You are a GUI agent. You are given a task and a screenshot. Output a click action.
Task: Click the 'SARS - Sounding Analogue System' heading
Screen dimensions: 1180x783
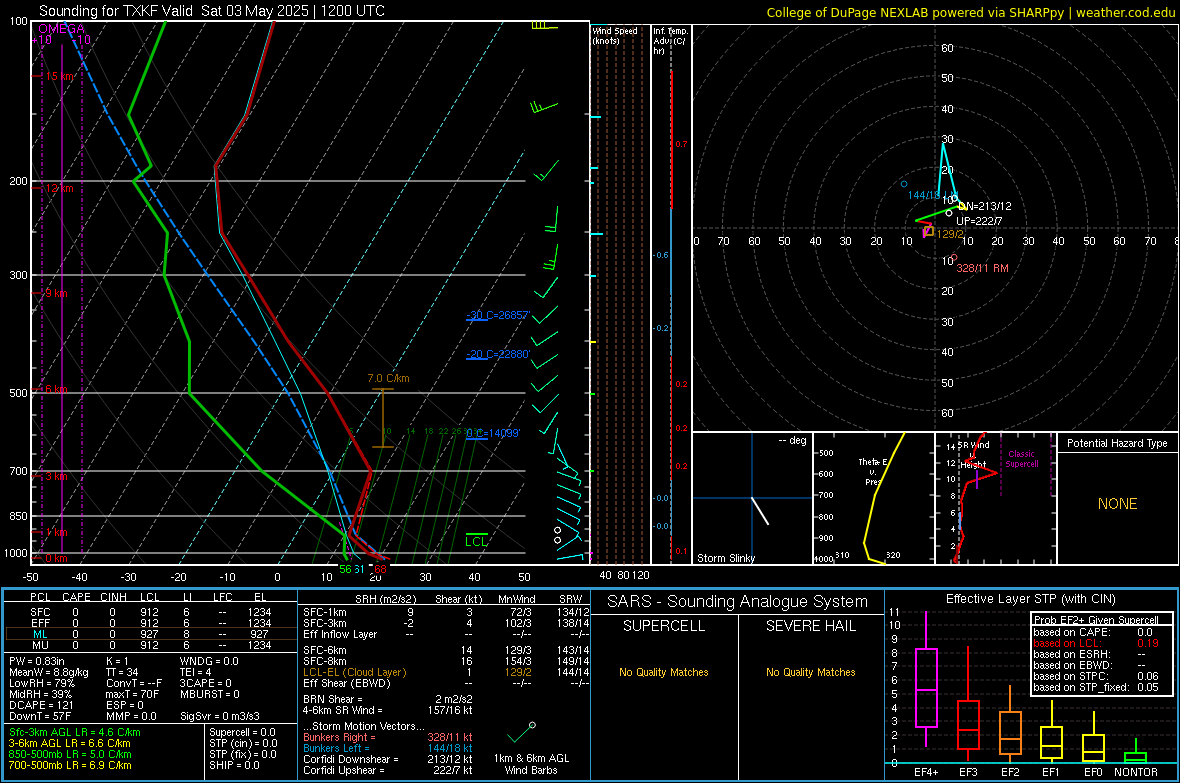click(737, 602)
